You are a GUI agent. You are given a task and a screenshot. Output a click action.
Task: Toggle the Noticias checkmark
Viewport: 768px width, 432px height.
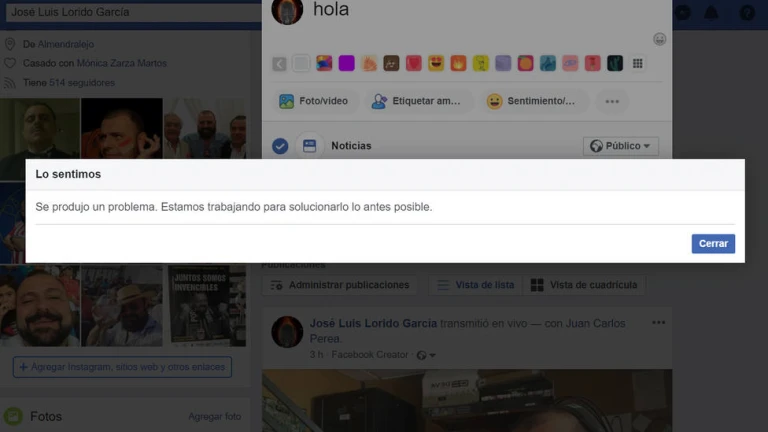click(280, 146)
